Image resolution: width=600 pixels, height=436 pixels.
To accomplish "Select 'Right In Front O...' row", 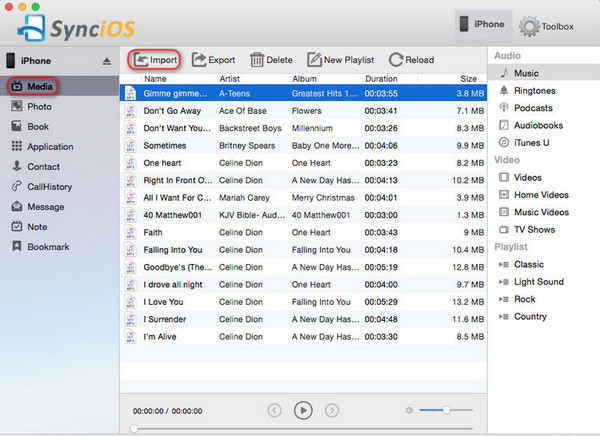I will pyautogui.click(x=303, y=180).
